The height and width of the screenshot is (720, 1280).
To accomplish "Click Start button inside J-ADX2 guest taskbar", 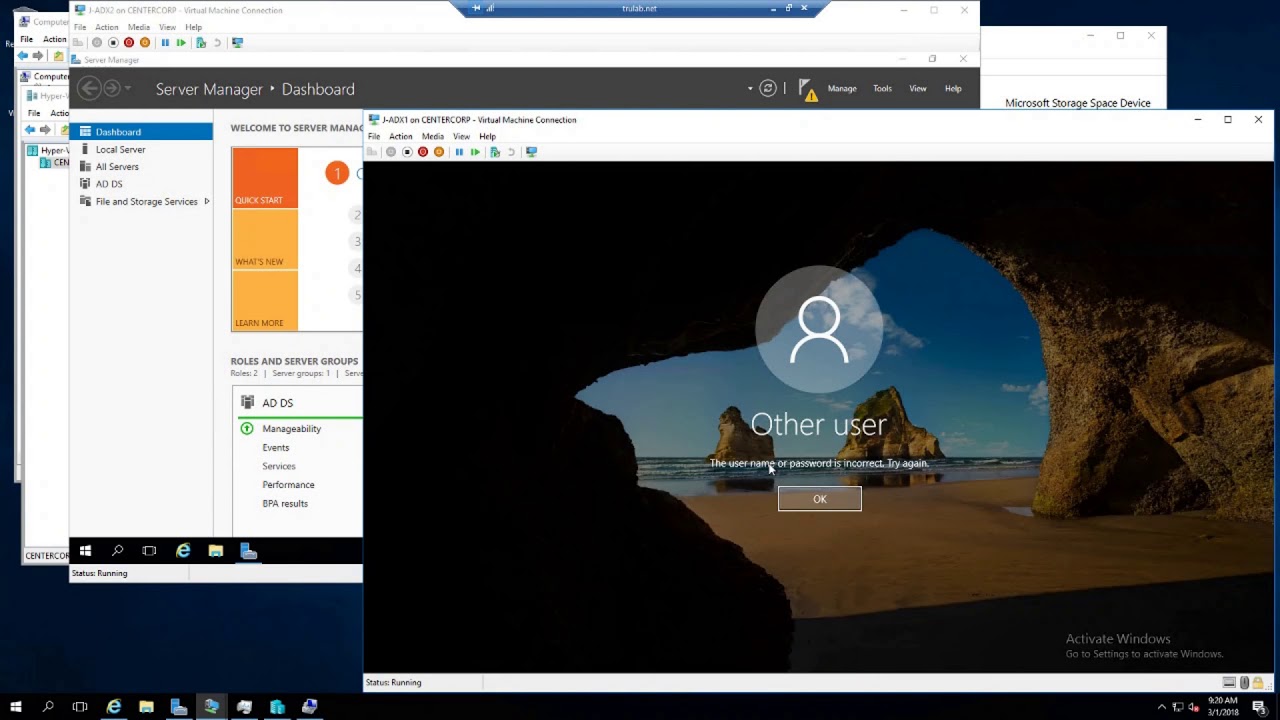I will pyautogui.click(x=85, y=551).
